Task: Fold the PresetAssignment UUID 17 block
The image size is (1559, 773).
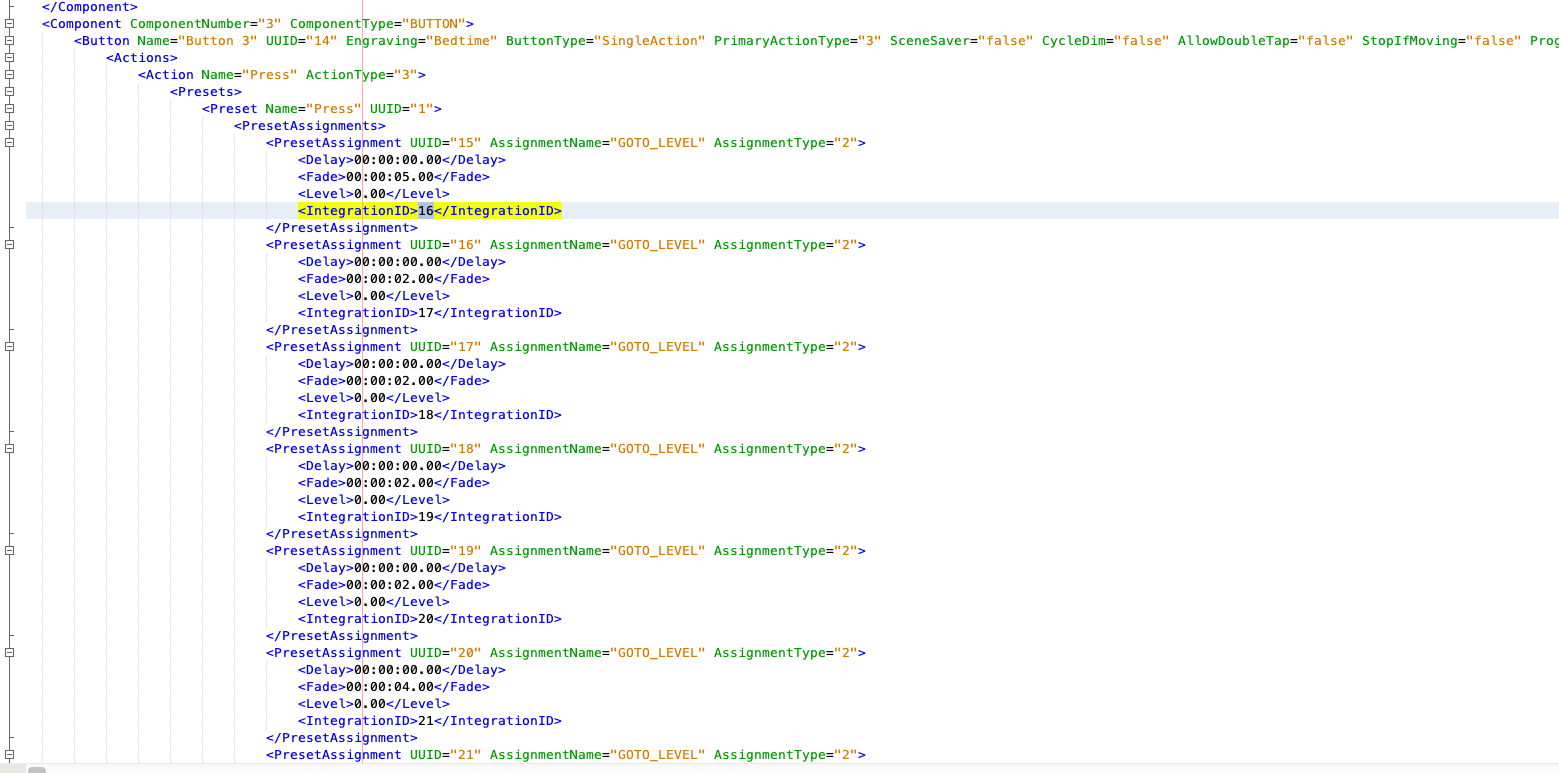Action: [9, 347]
